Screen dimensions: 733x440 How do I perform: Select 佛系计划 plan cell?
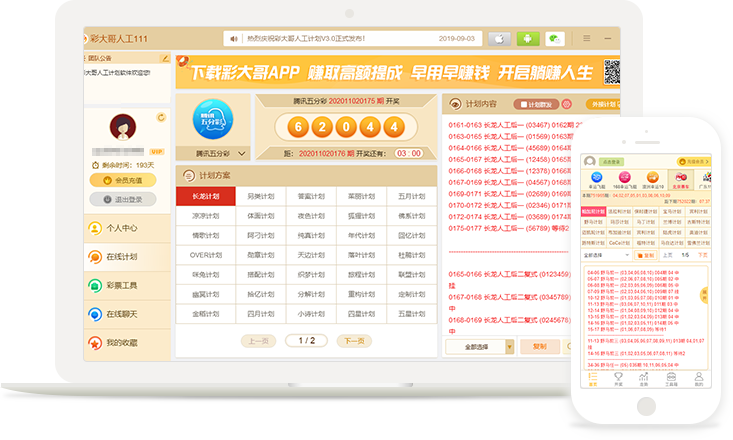click(x=412, y=216)
